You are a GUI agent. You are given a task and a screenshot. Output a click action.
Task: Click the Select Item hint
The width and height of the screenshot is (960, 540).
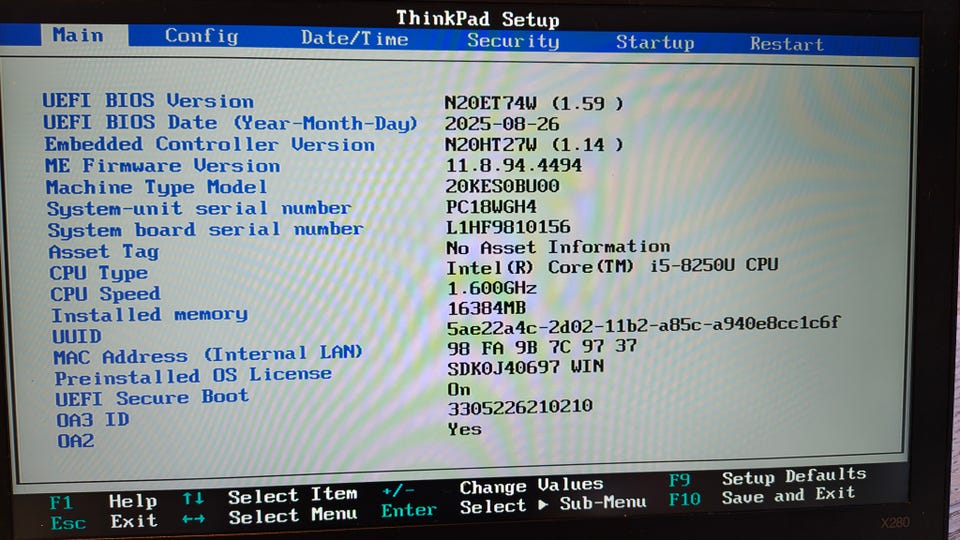tap(293, 495)
